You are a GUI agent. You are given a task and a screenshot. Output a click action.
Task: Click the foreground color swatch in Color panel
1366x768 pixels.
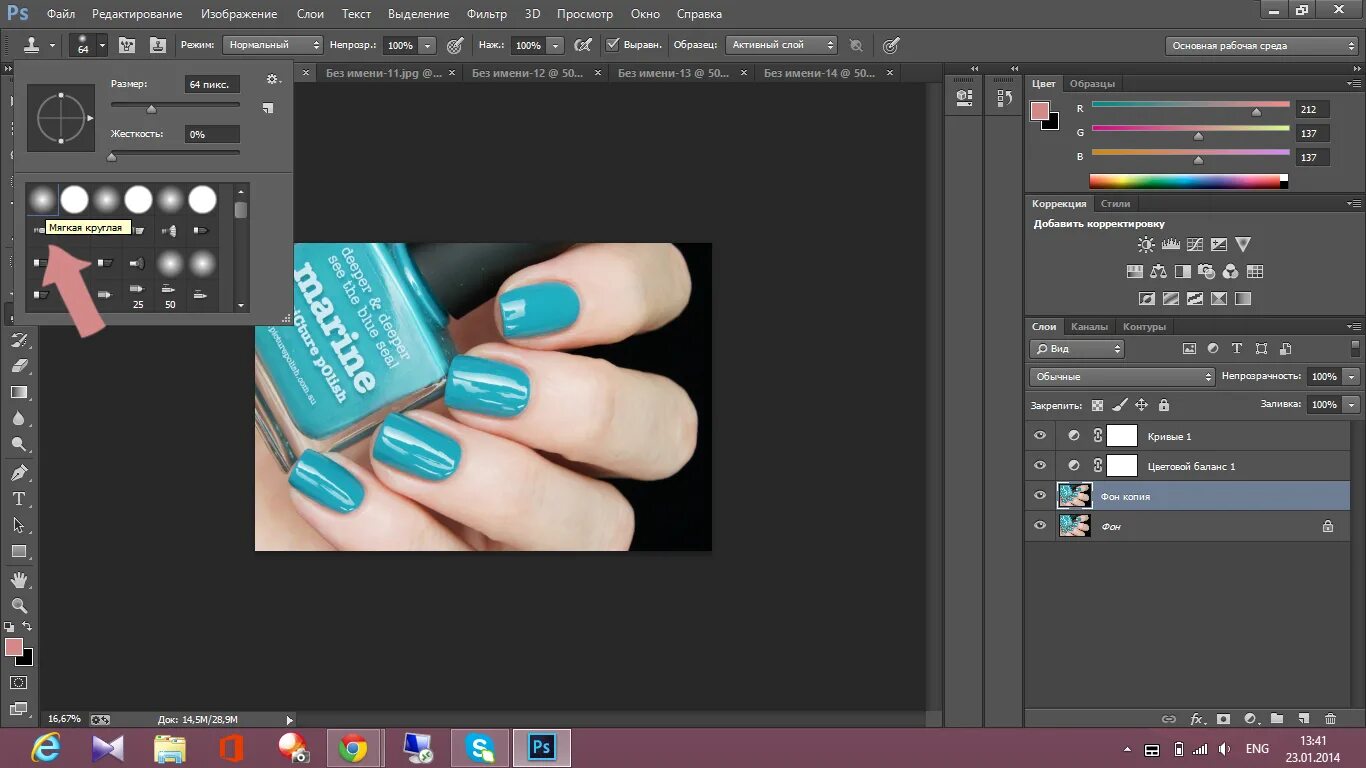coord(1040,111)
